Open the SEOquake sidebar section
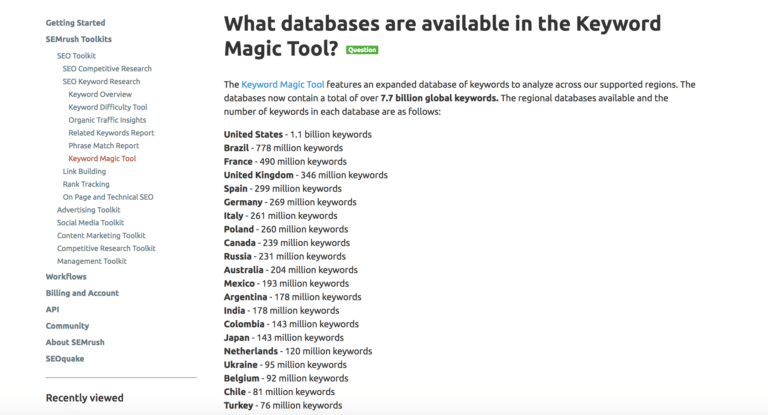This screenshot has width=768, height=415. pos(65,359)
